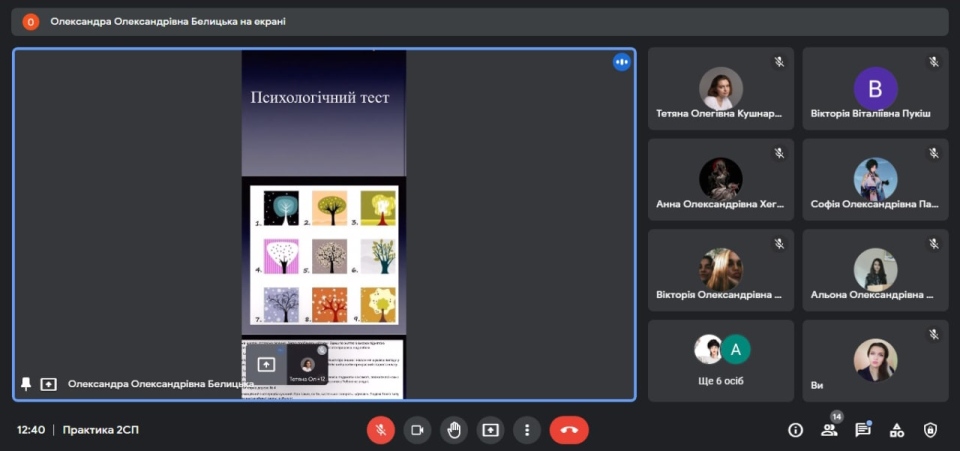
Task: Expand the 'Ще 6 осіб' participants tile
Action: (721, 360)
